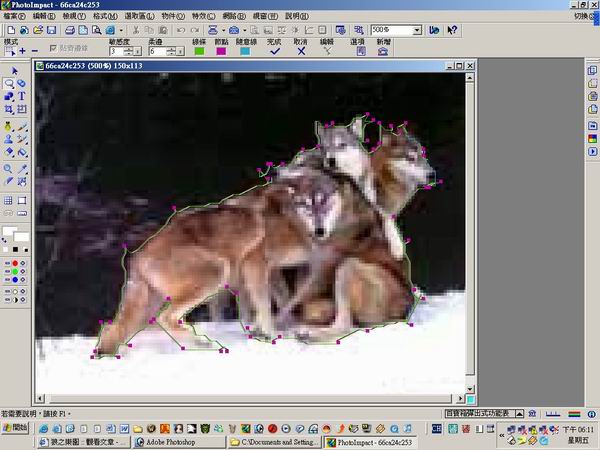
Task: Select the Clone stamp tool
Action: [8, 139]
